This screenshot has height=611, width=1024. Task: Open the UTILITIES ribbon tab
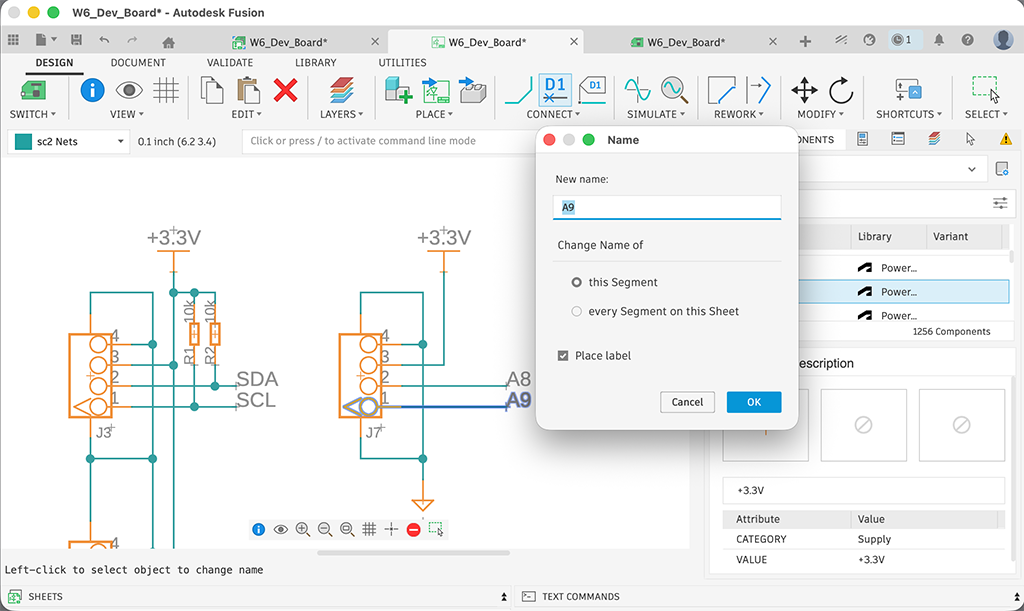(402, 63)
